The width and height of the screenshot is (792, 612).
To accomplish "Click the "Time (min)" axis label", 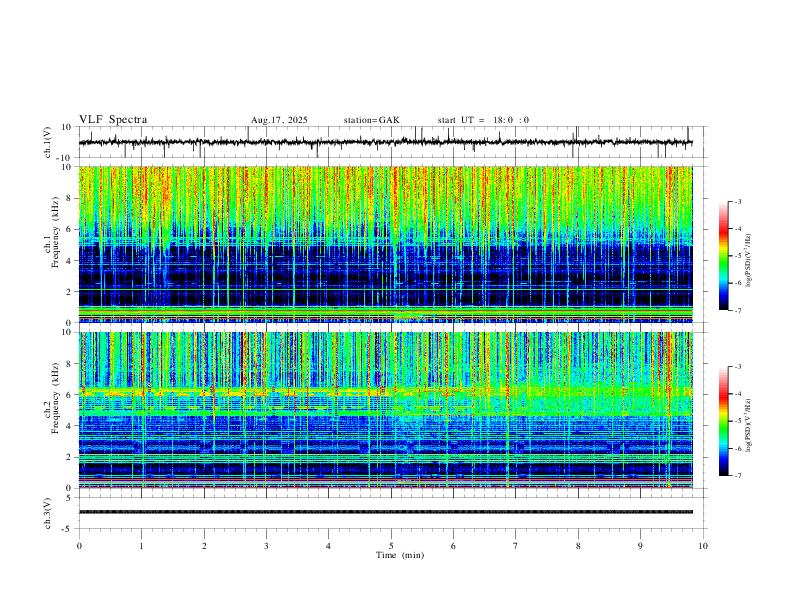I will click(400, 555).
